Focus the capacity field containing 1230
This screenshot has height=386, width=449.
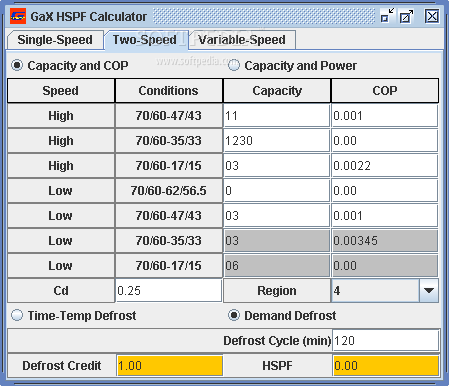tap(276, 141)
